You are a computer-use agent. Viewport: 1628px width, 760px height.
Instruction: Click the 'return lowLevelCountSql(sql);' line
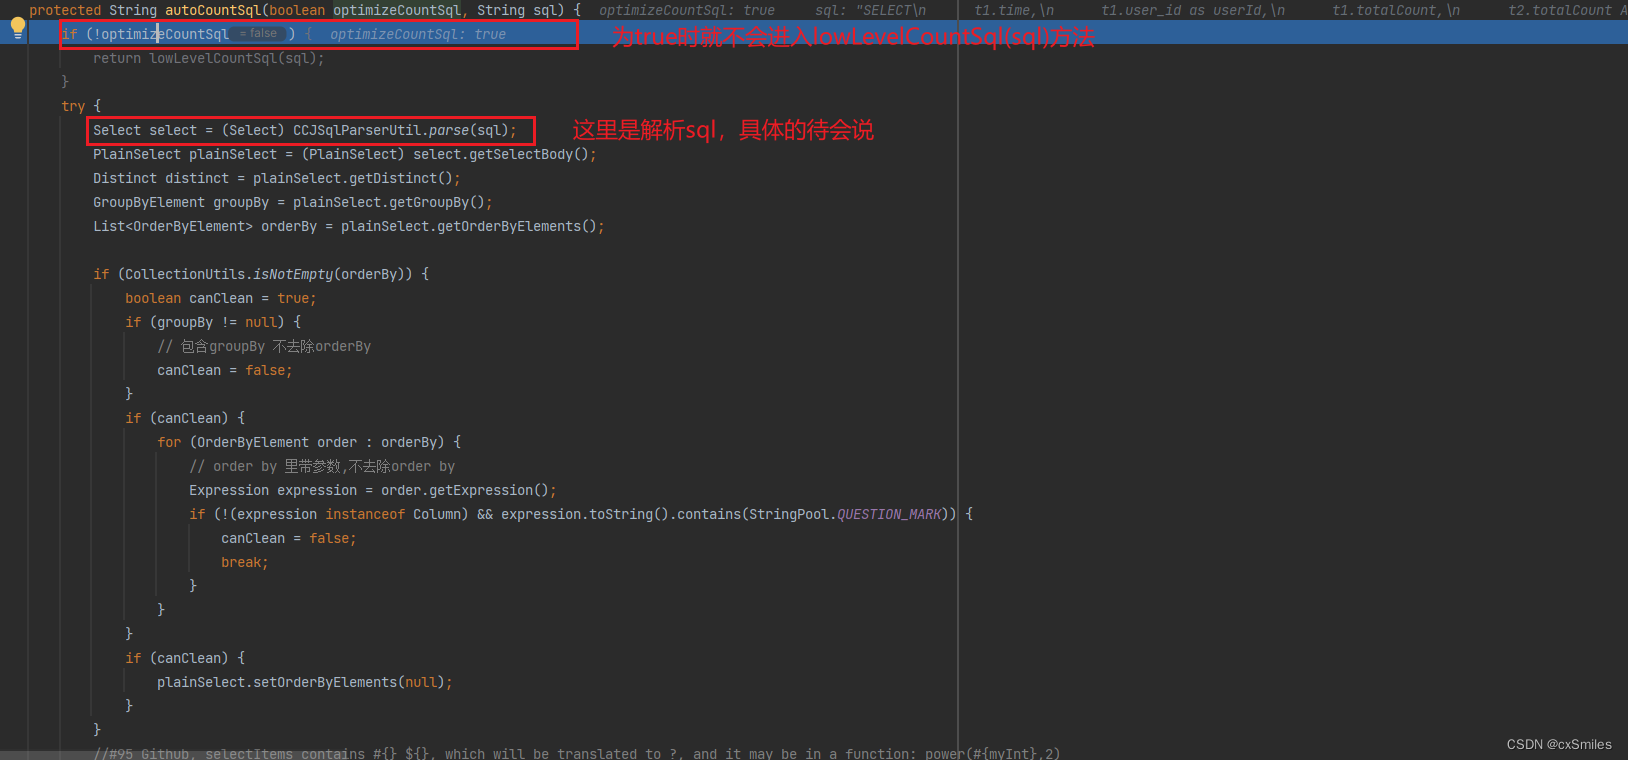(209, 58)
